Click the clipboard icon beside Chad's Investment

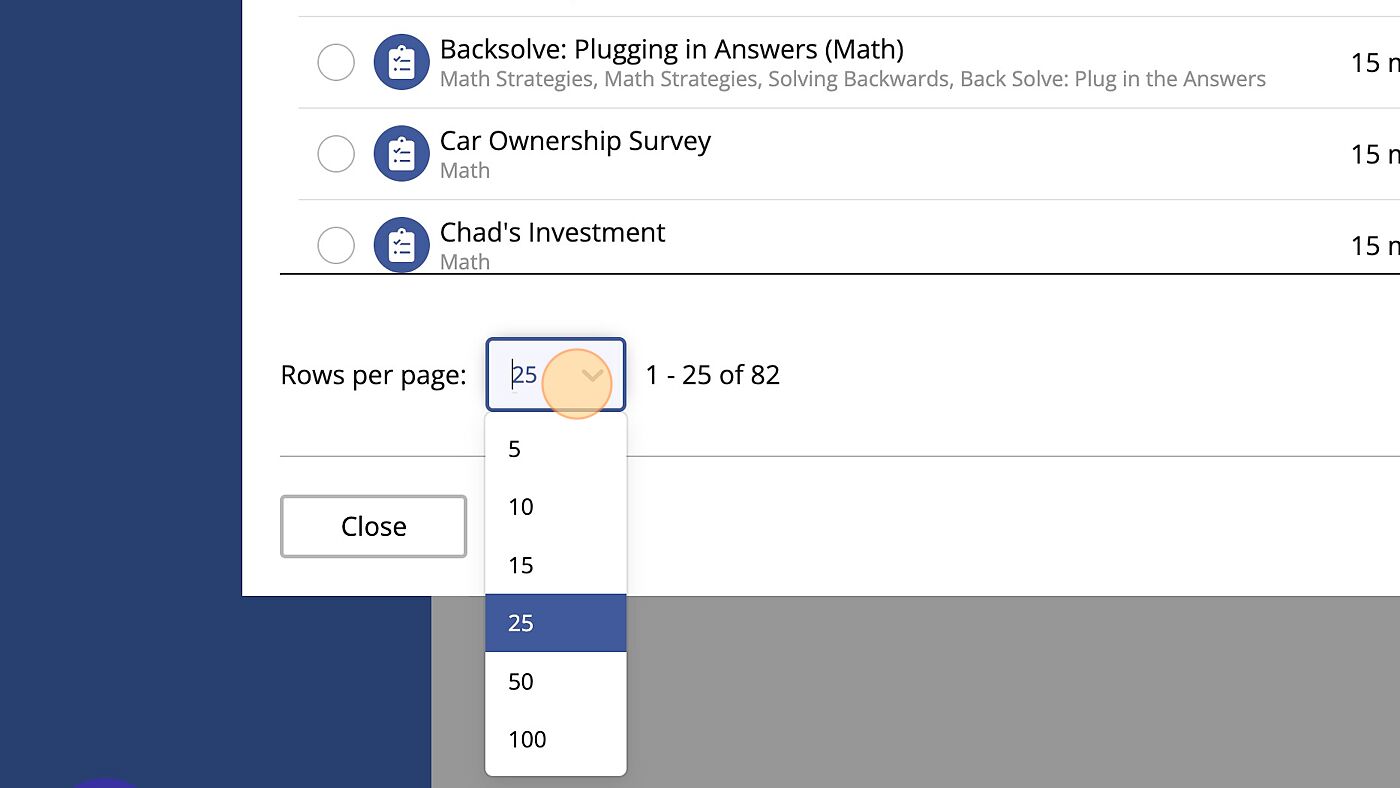(401, 244)
